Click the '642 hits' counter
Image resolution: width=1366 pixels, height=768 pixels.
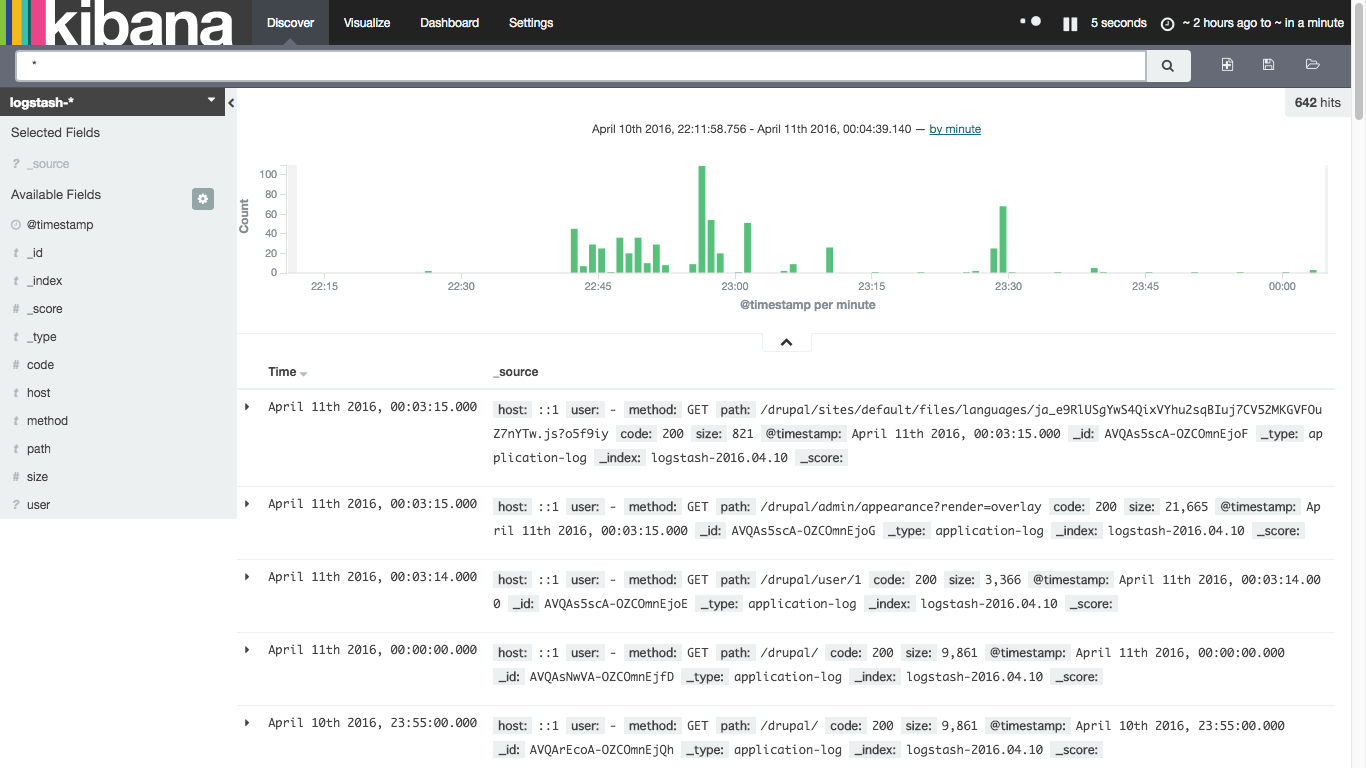click(x=1317, y=102)
